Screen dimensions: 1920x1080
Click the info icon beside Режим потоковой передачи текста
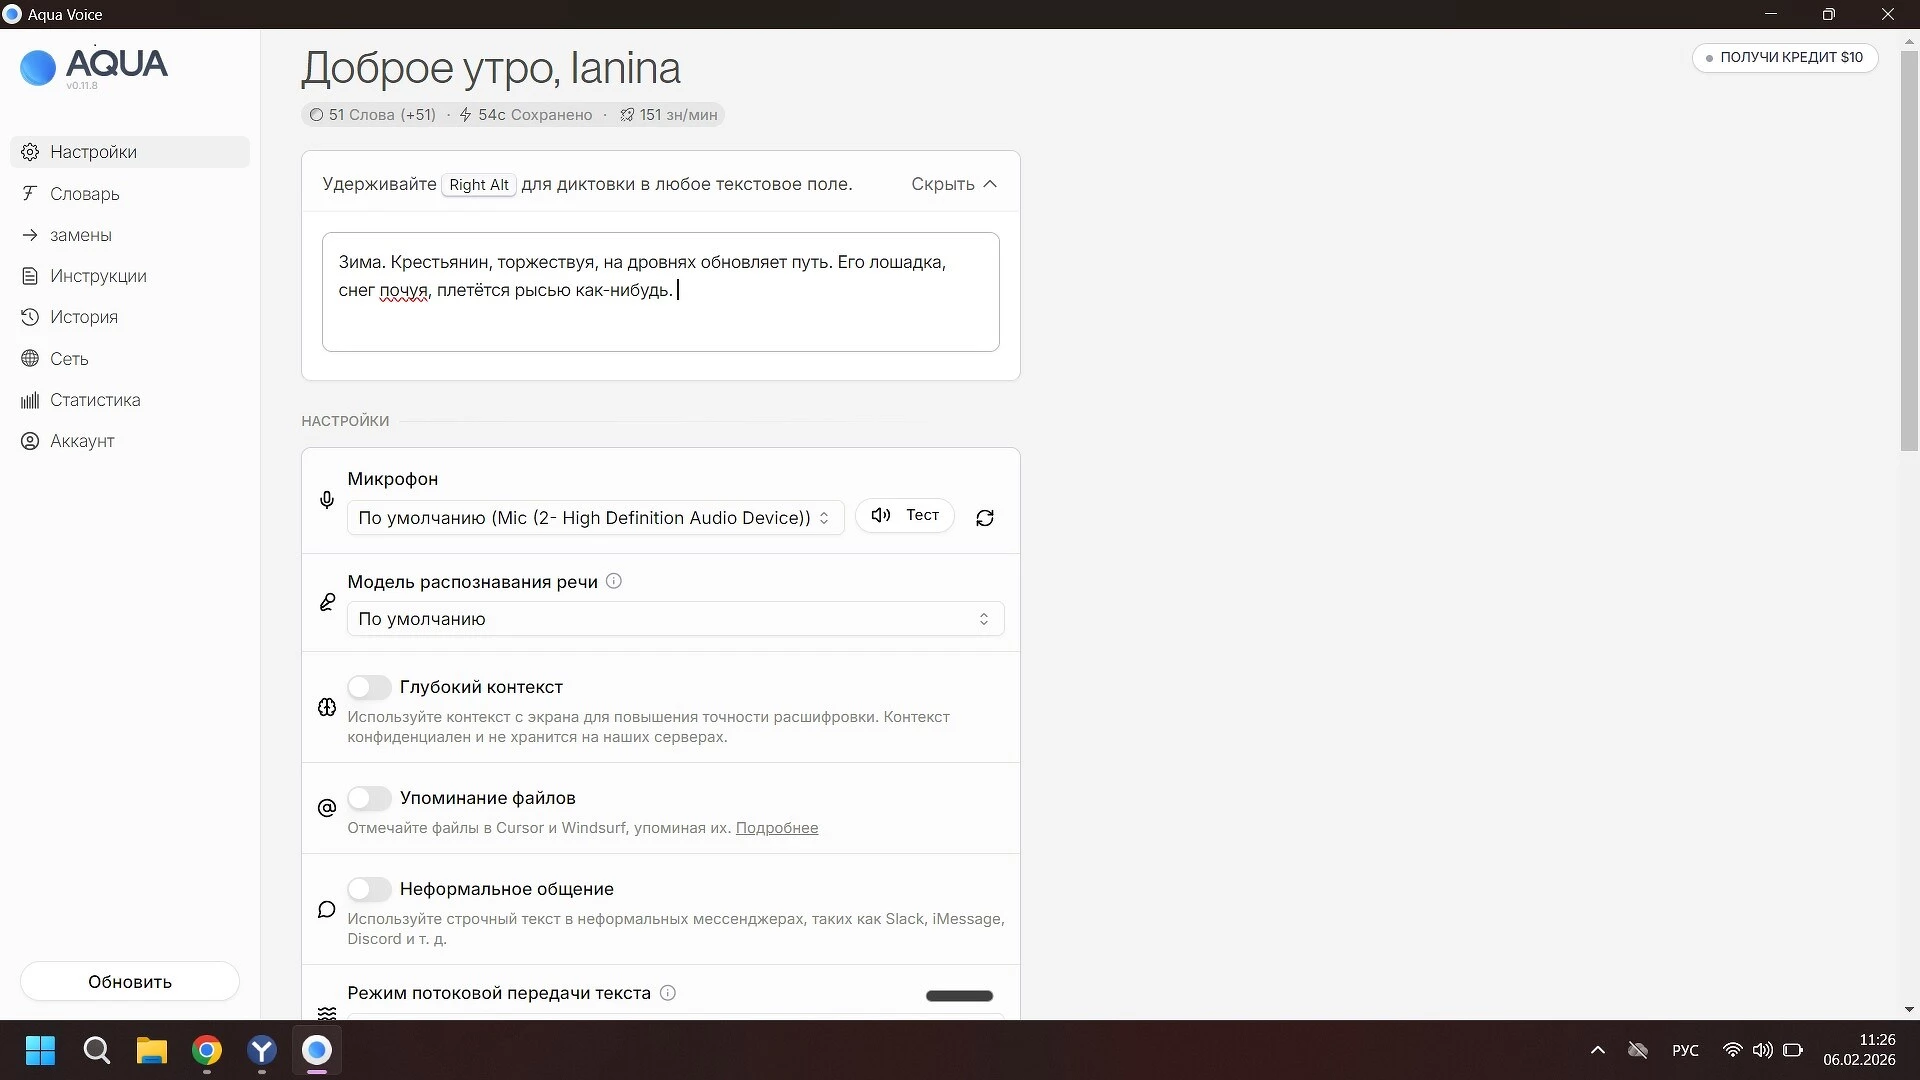[668, 993]
